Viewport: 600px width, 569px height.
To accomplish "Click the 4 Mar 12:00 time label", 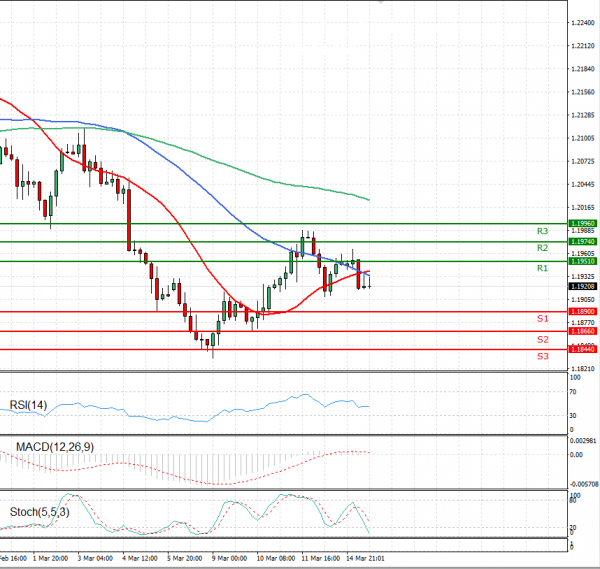I will (140, 558).
